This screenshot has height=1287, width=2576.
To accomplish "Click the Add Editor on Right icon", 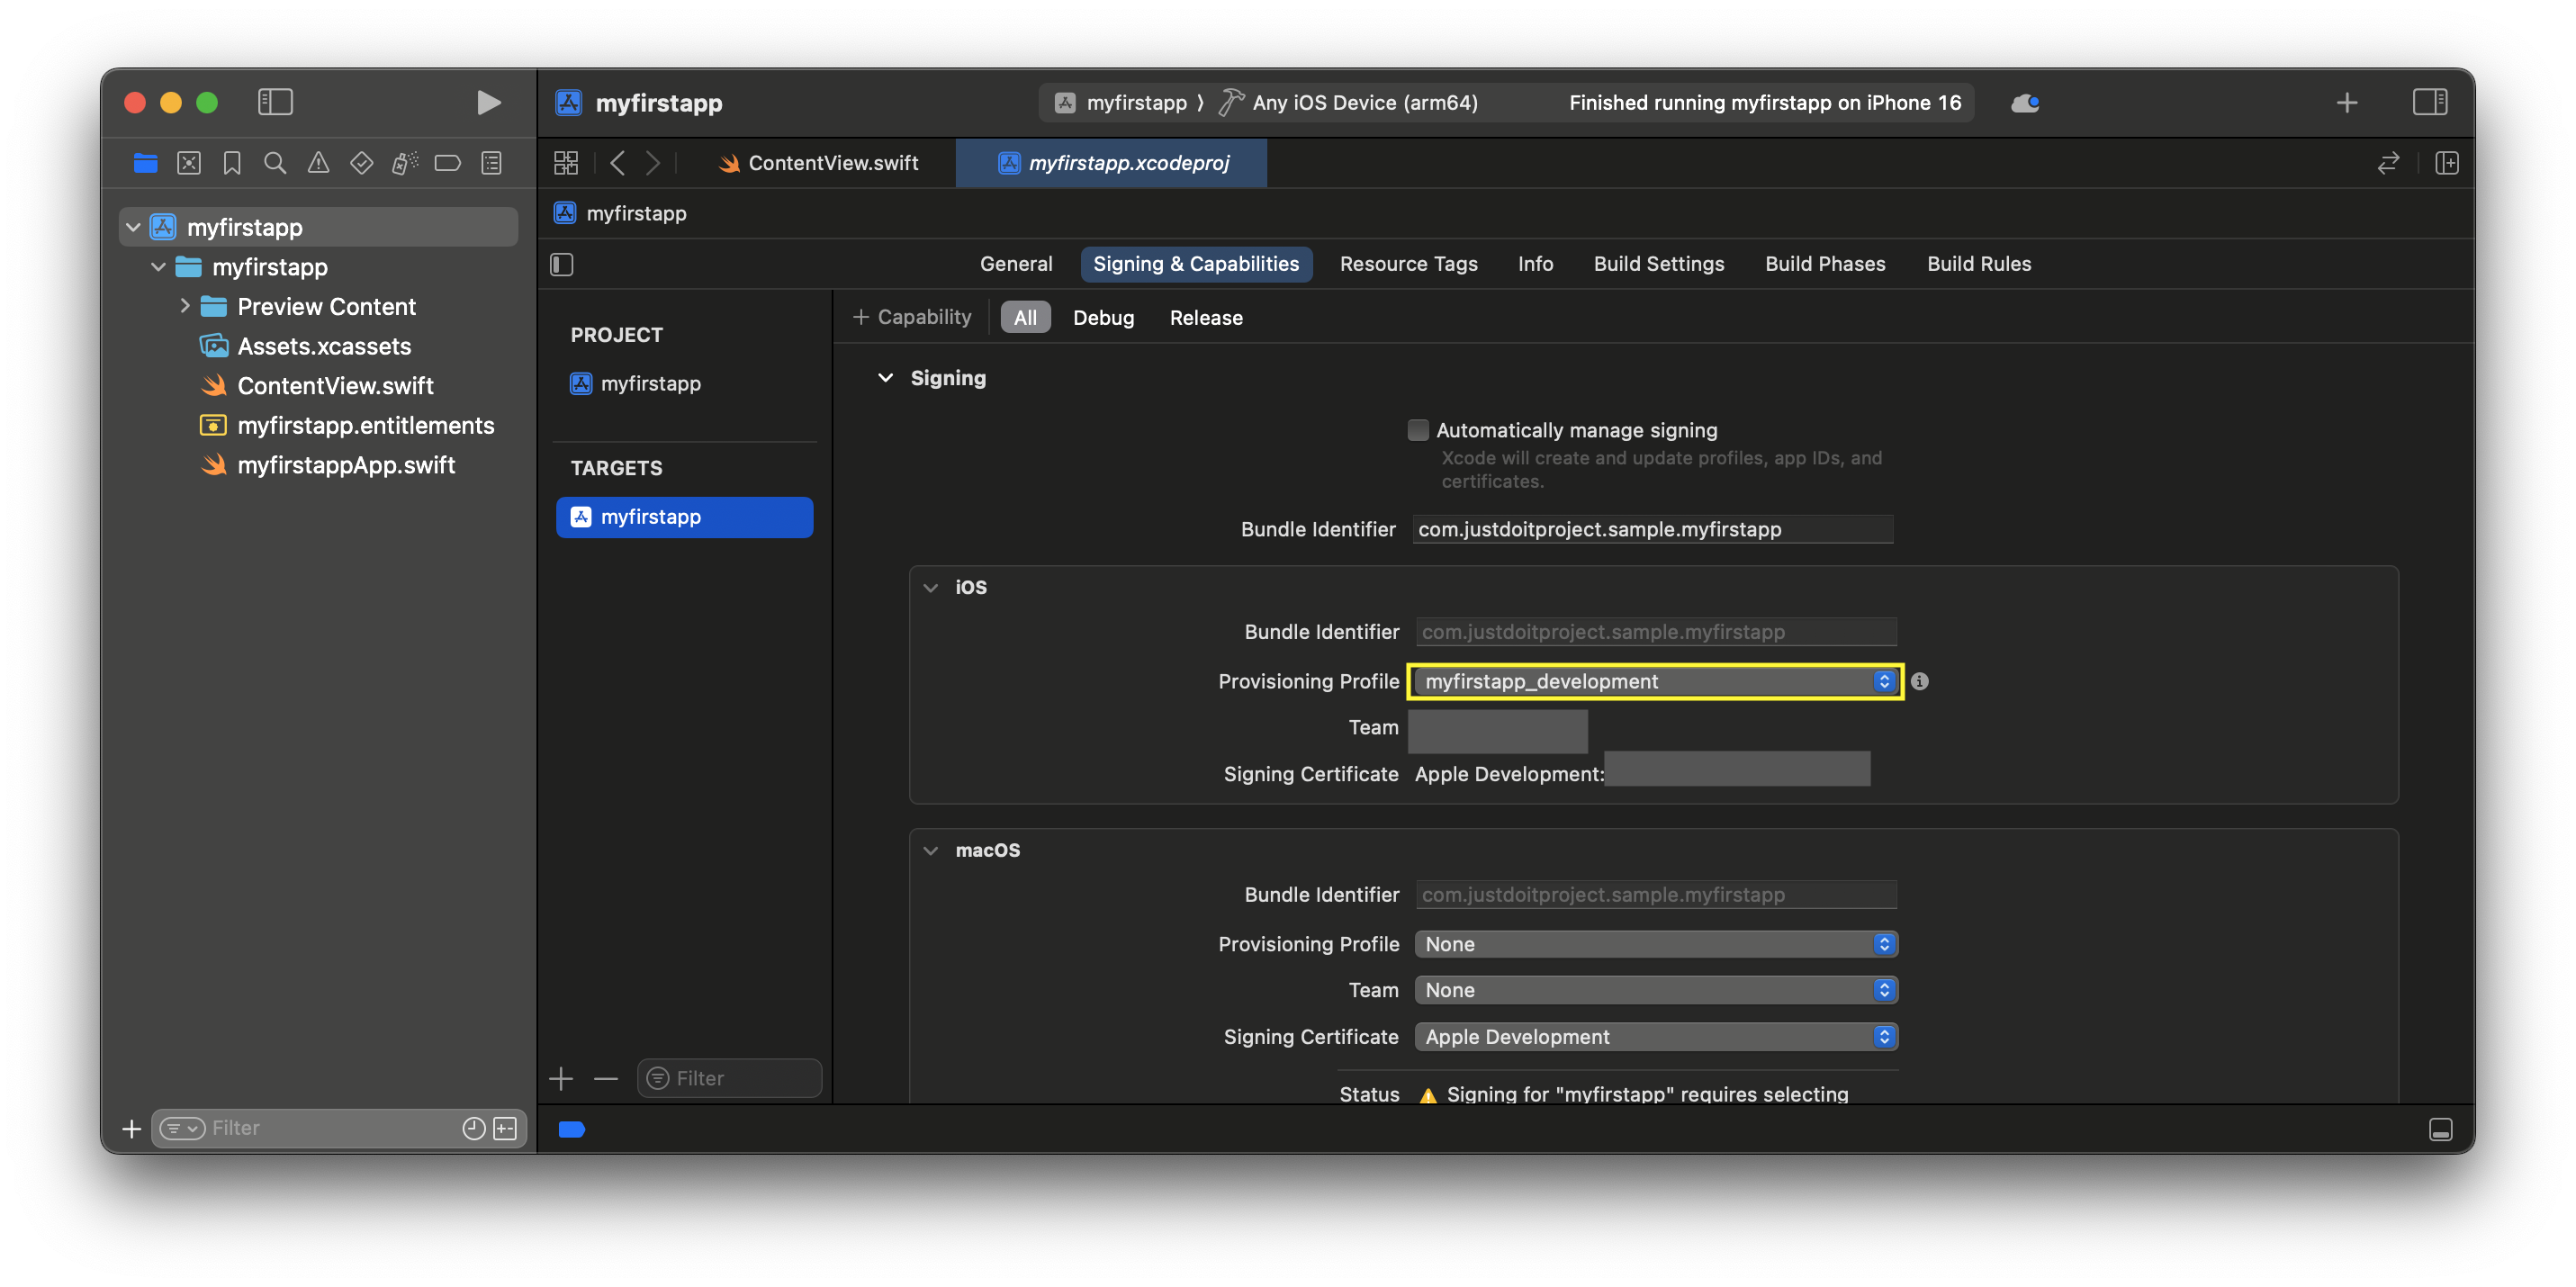I will click(2446, 163).
